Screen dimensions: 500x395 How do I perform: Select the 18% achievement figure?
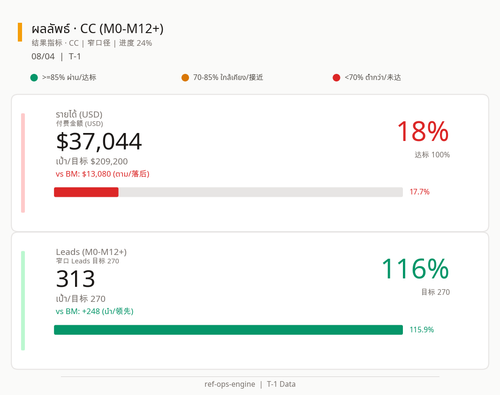(x=423, y=131)
